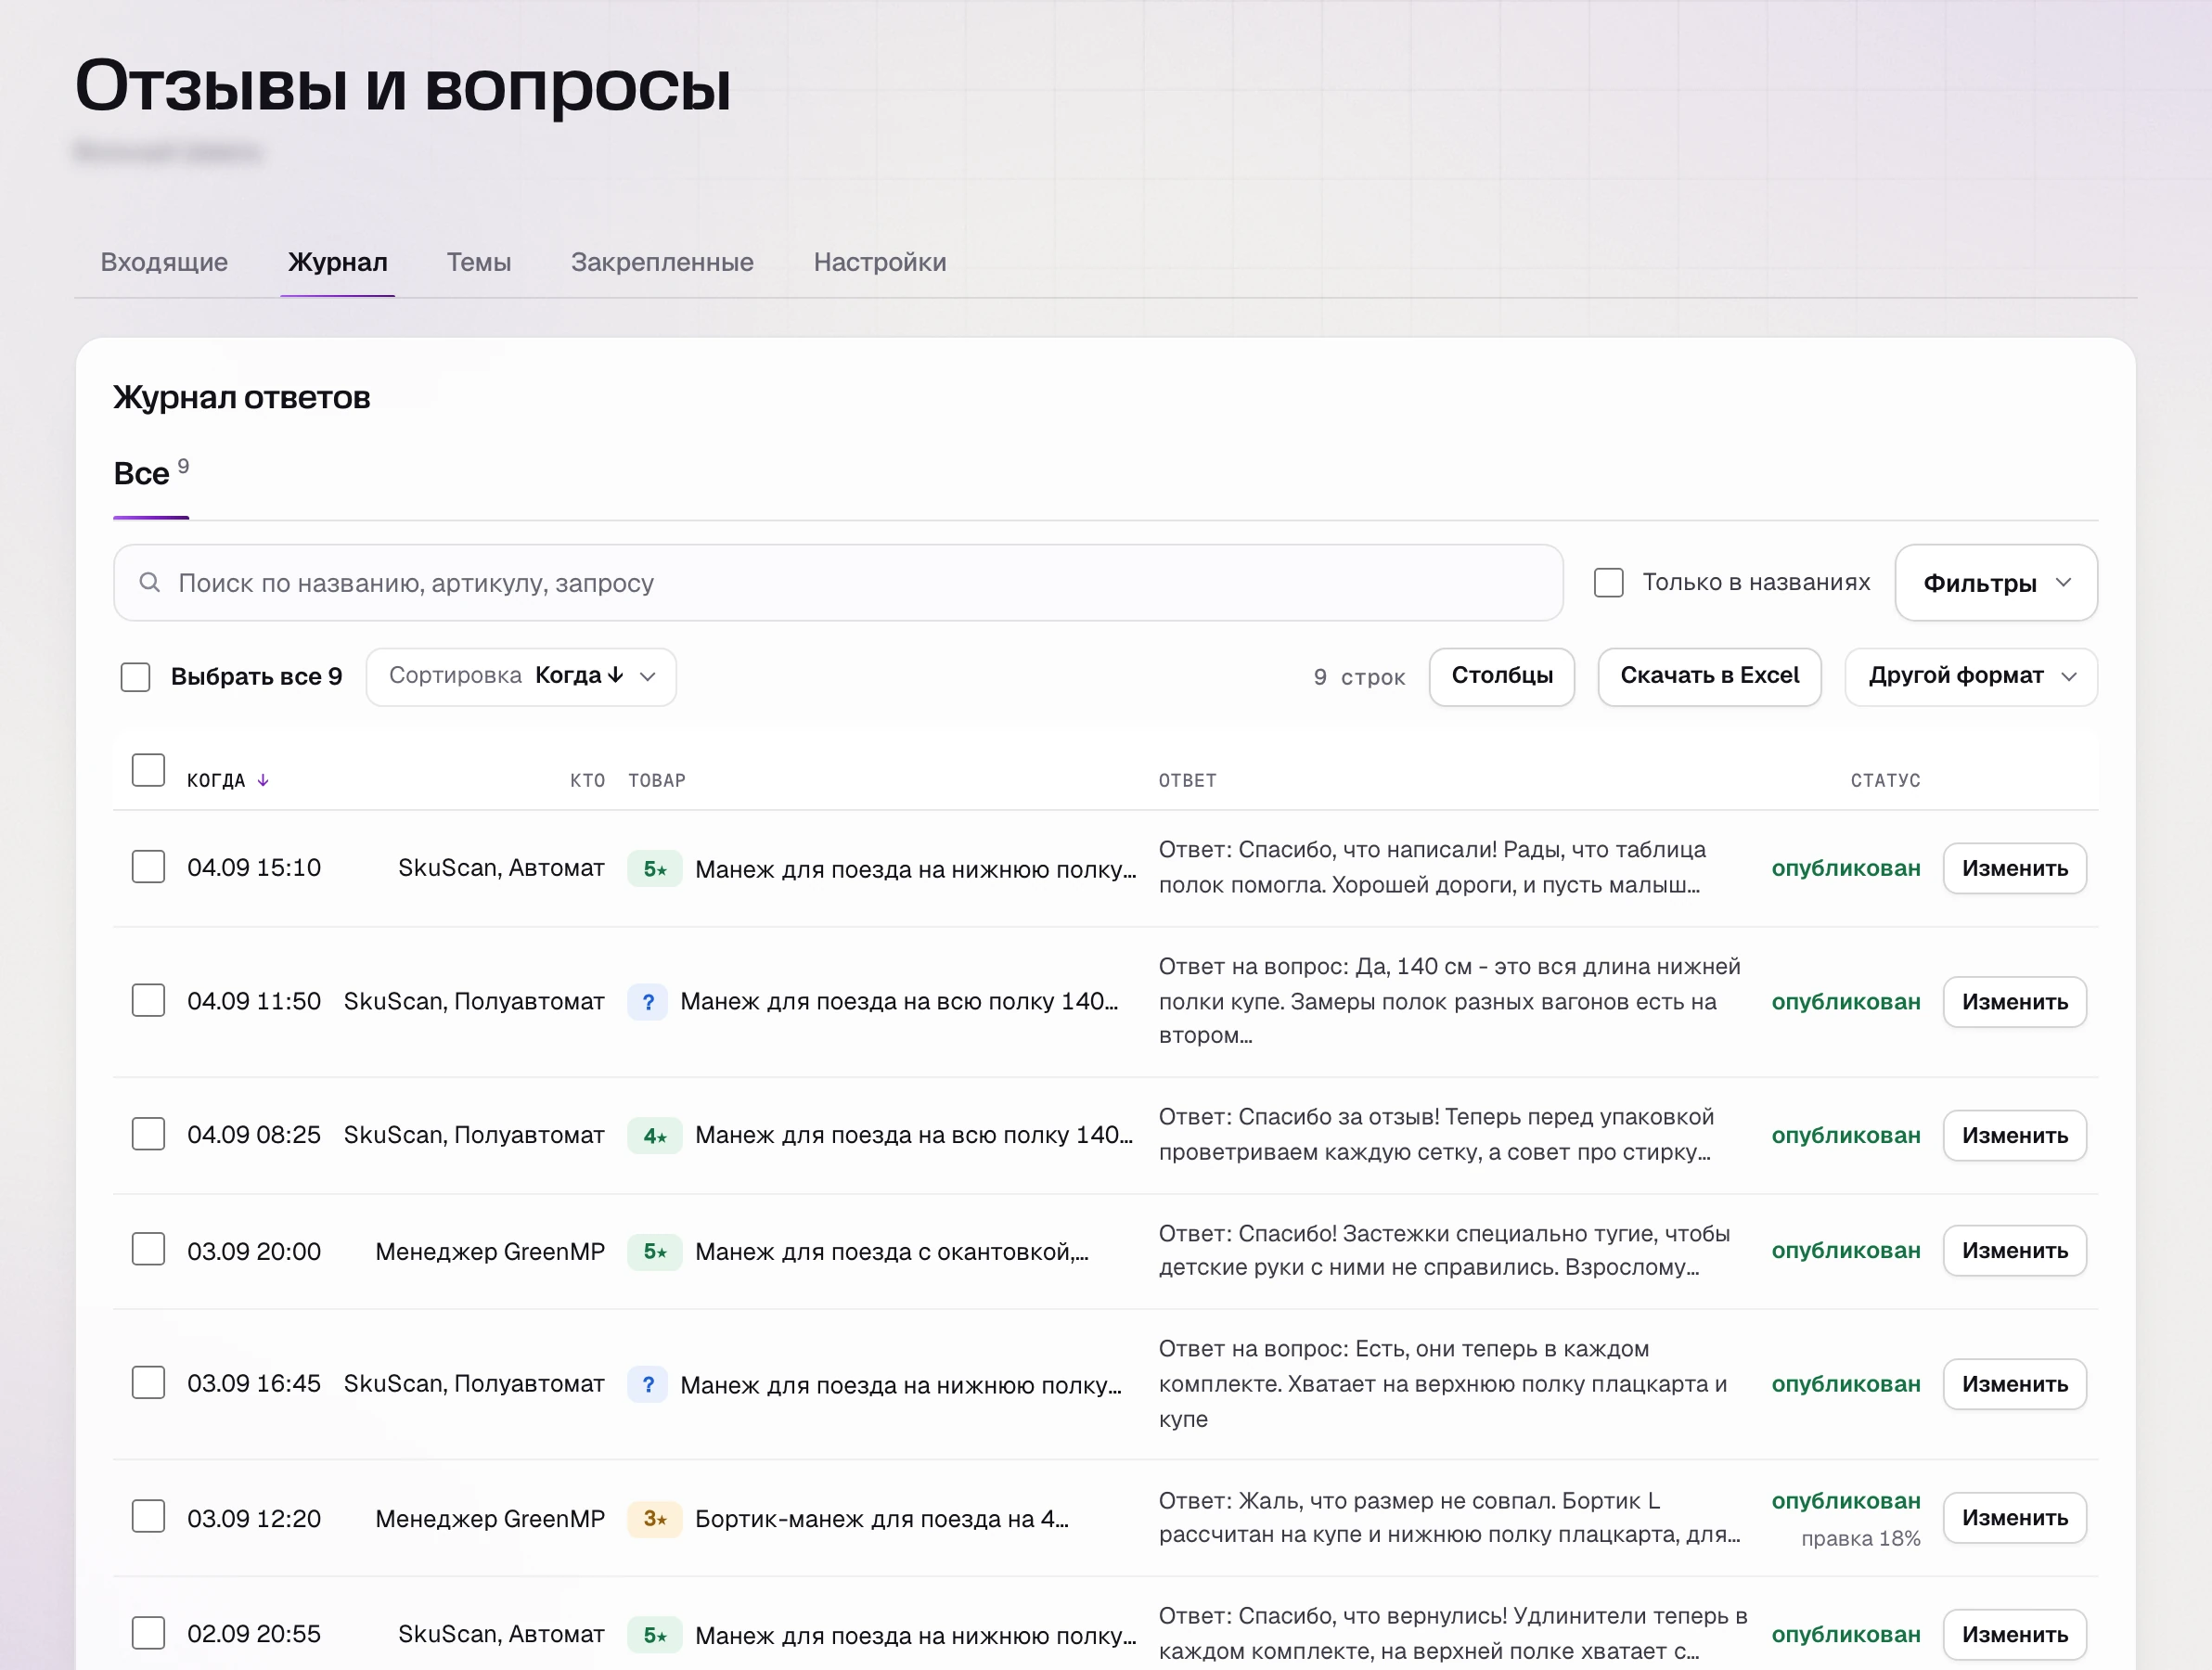Open the Настройки tab
This screenshot has width=2212, height=1670.
click(x=880, y=262)
